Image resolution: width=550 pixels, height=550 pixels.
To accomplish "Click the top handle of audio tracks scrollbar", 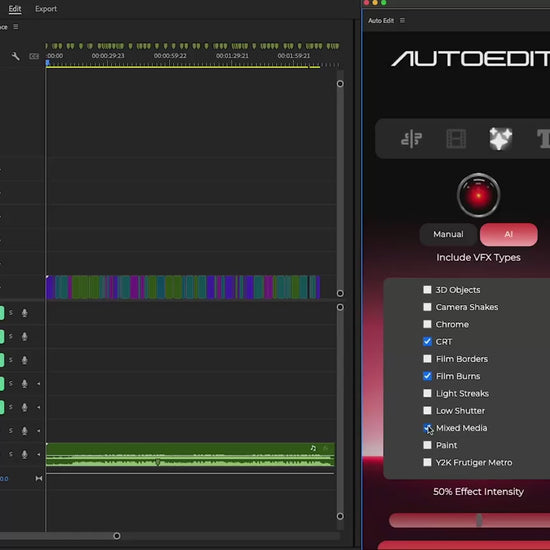I will (340, 307).
